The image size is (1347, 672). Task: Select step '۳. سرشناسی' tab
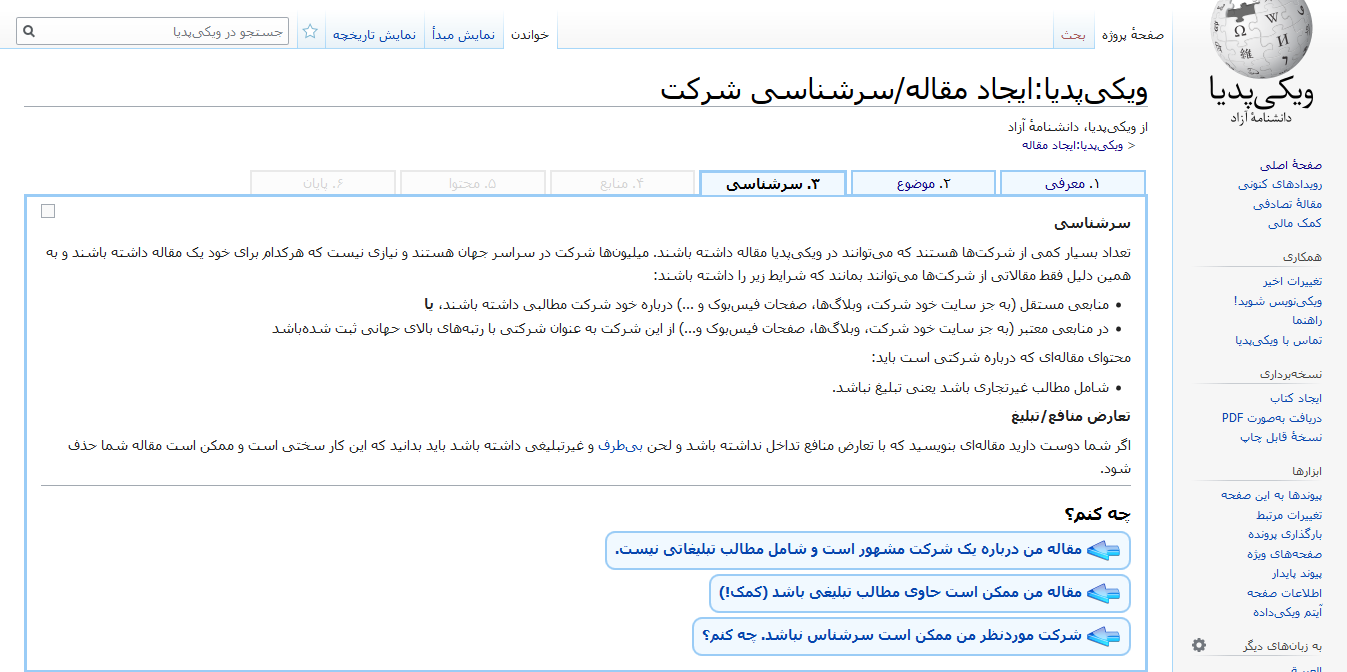773,184
